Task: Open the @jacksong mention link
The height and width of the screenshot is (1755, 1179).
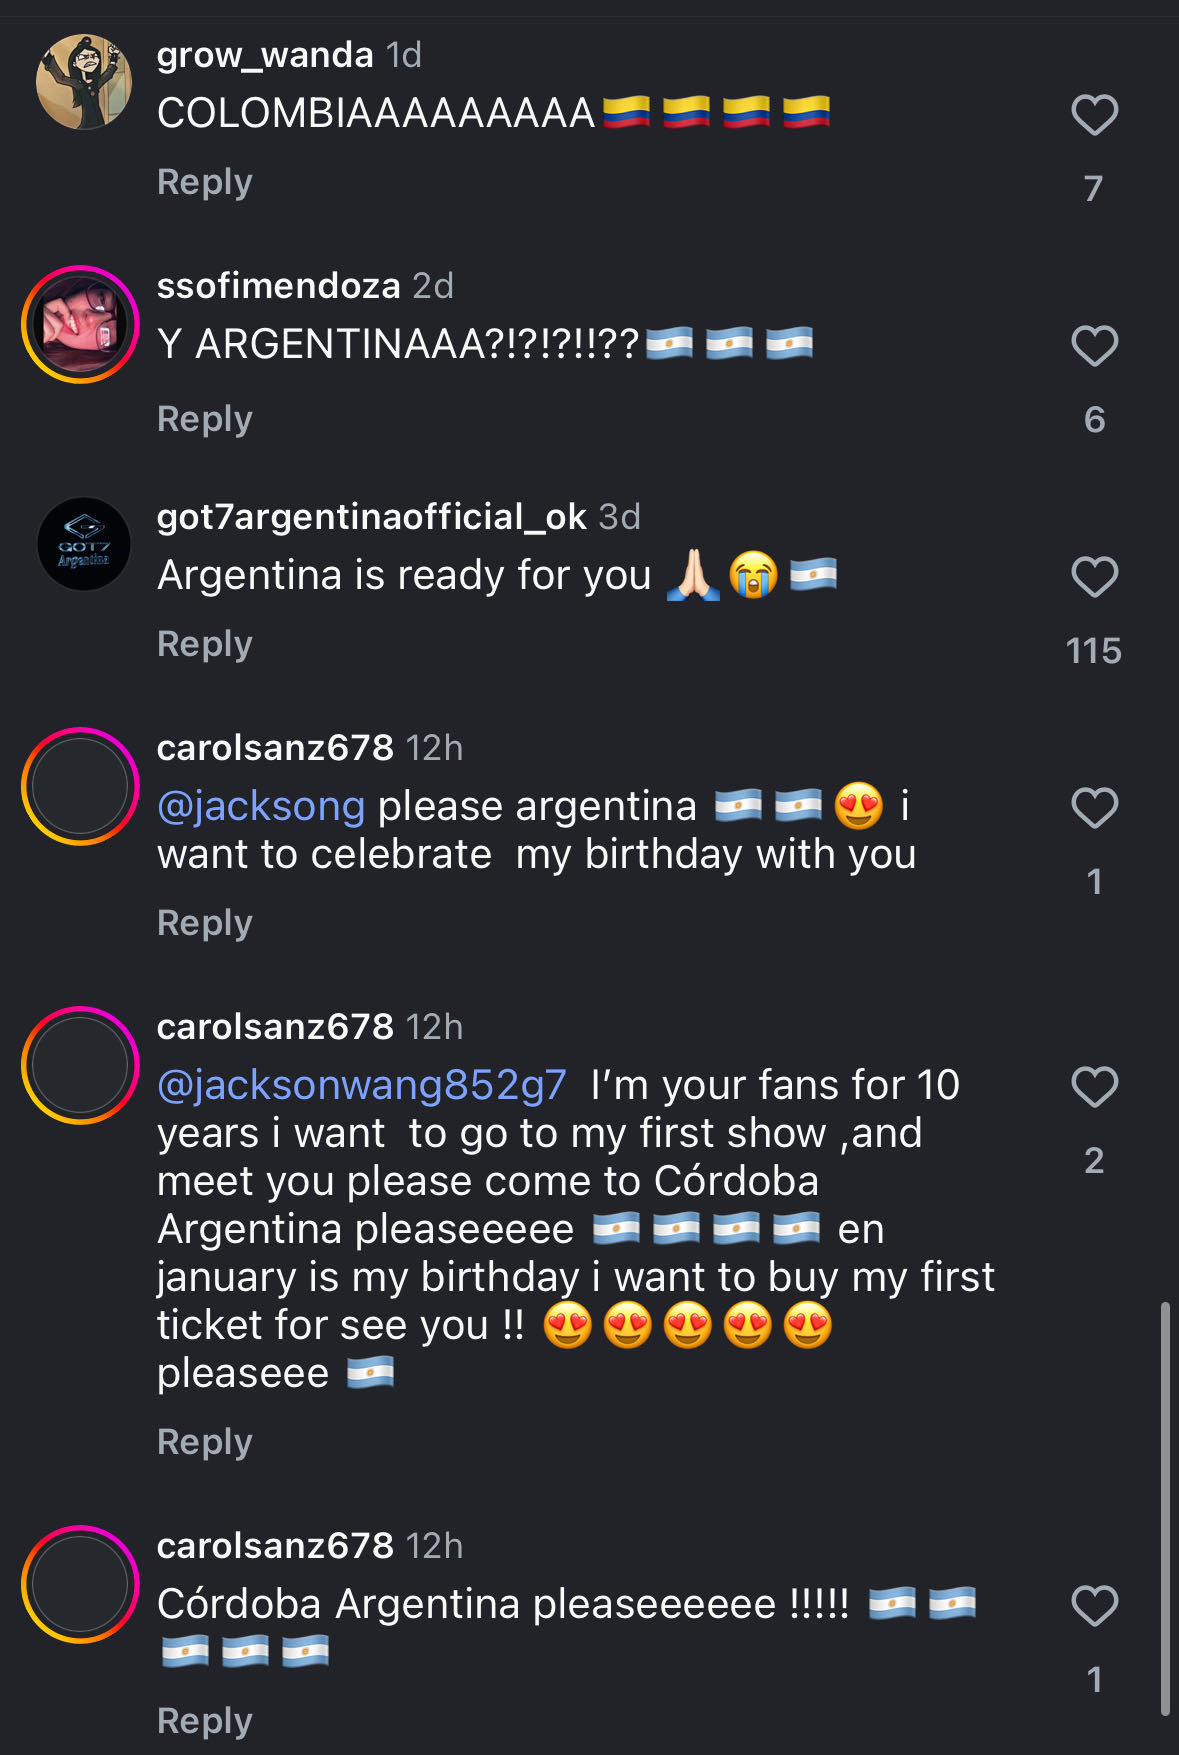Action: click(x=261, y=806)
